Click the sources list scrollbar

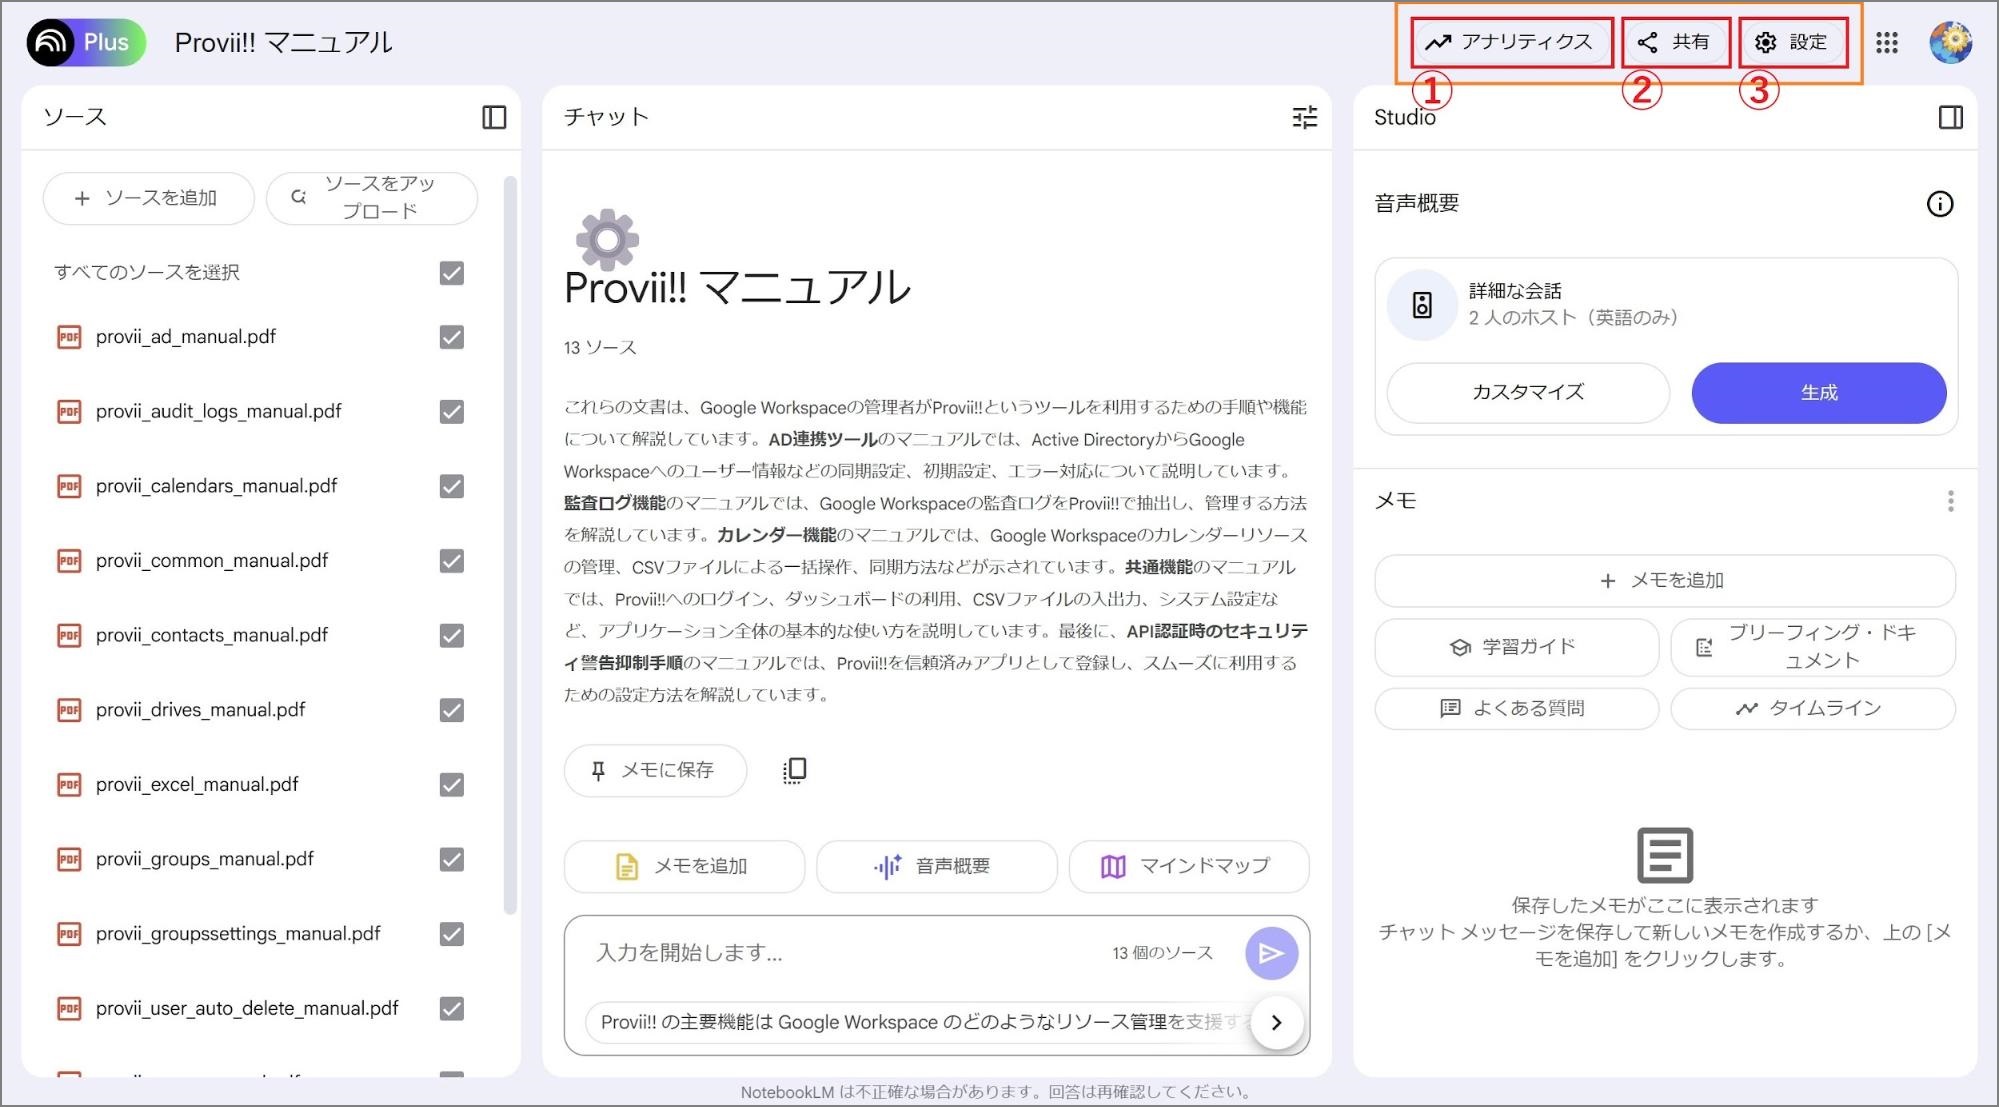[x=510, y=545]
